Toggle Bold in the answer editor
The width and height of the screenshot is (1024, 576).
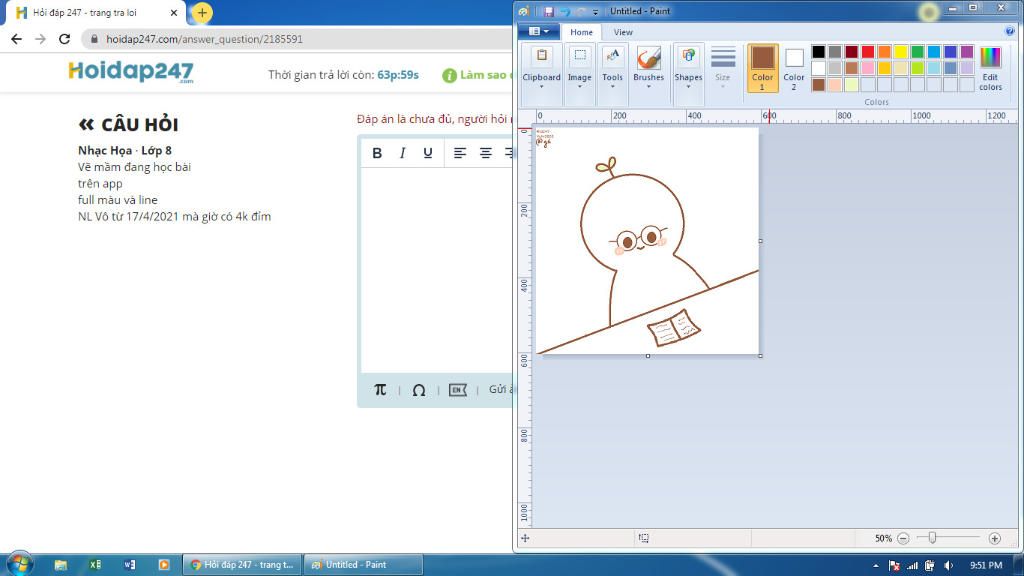click(377, 153)
